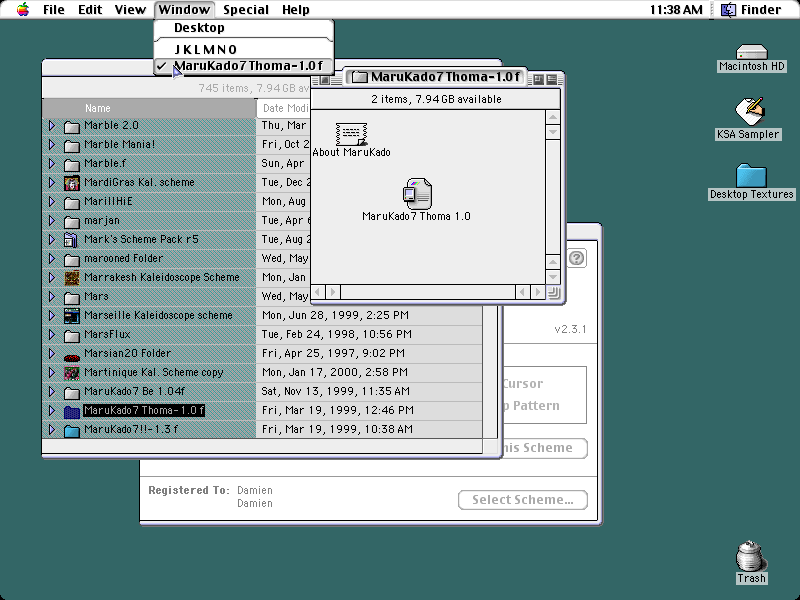This screenshot has height=600, width=800.
Task: Select the MarillHiE folder name
Action: click(108, 202)
